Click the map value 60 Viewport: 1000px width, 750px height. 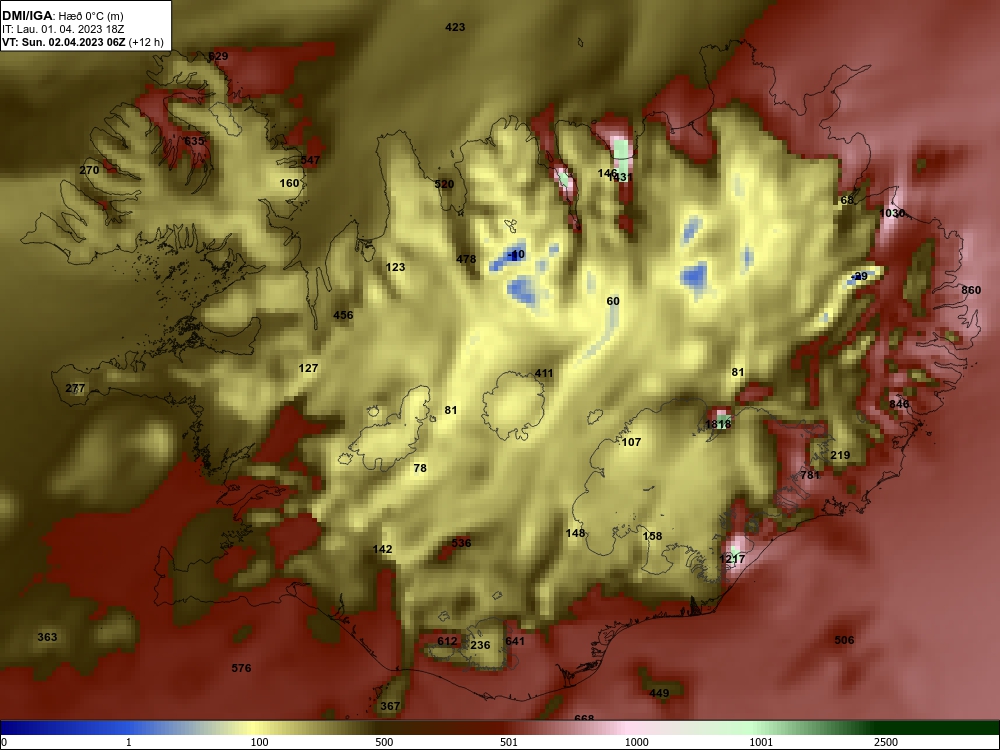point(613,301)
